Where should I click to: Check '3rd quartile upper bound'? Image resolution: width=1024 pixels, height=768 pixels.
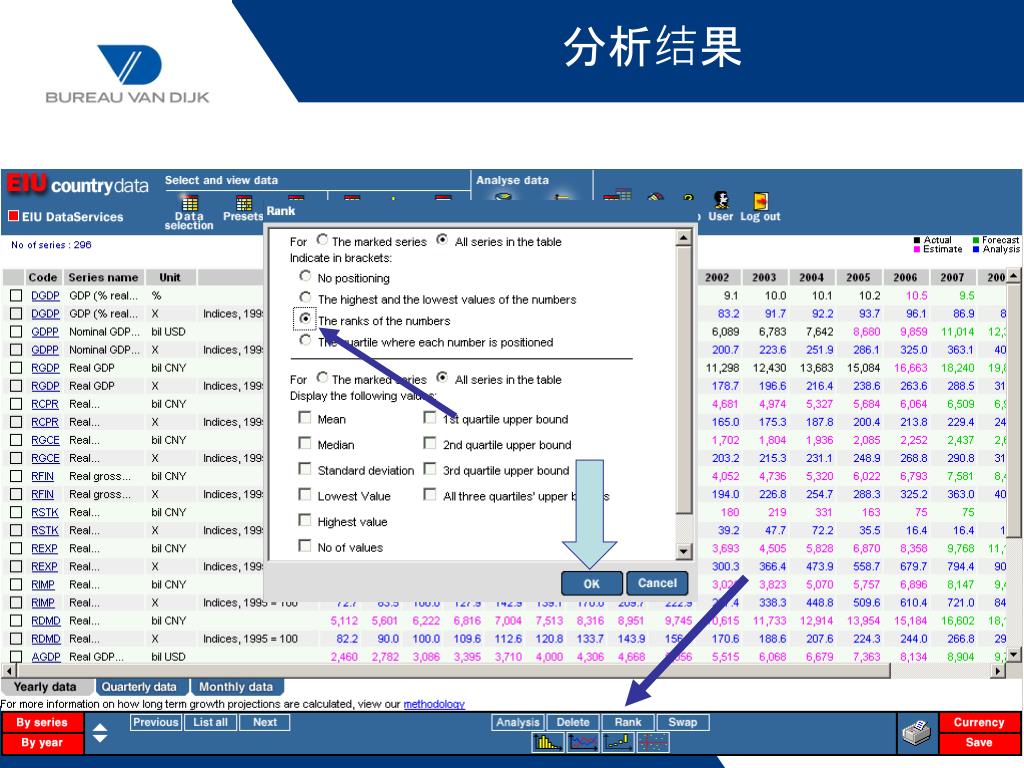pos(430,468)
